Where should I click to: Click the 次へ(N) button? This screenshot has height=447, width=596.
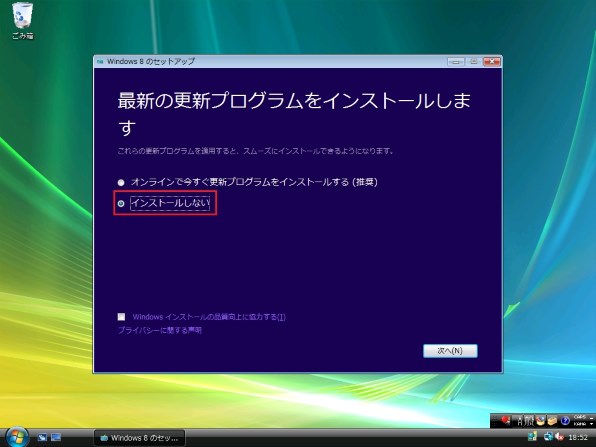coord(450,351)
